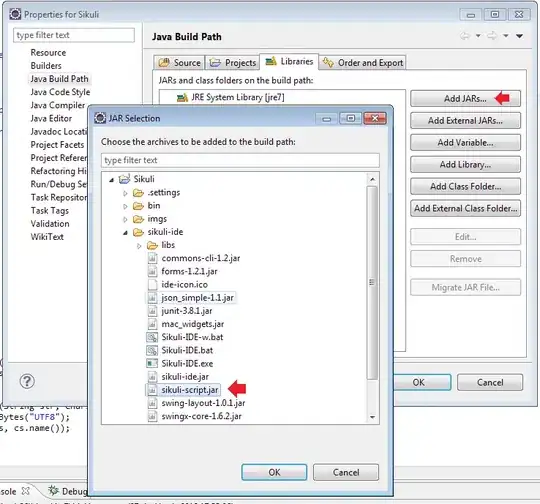
Task: Click the forms-1.2.1.jar file icon
Action: (152, 271)
